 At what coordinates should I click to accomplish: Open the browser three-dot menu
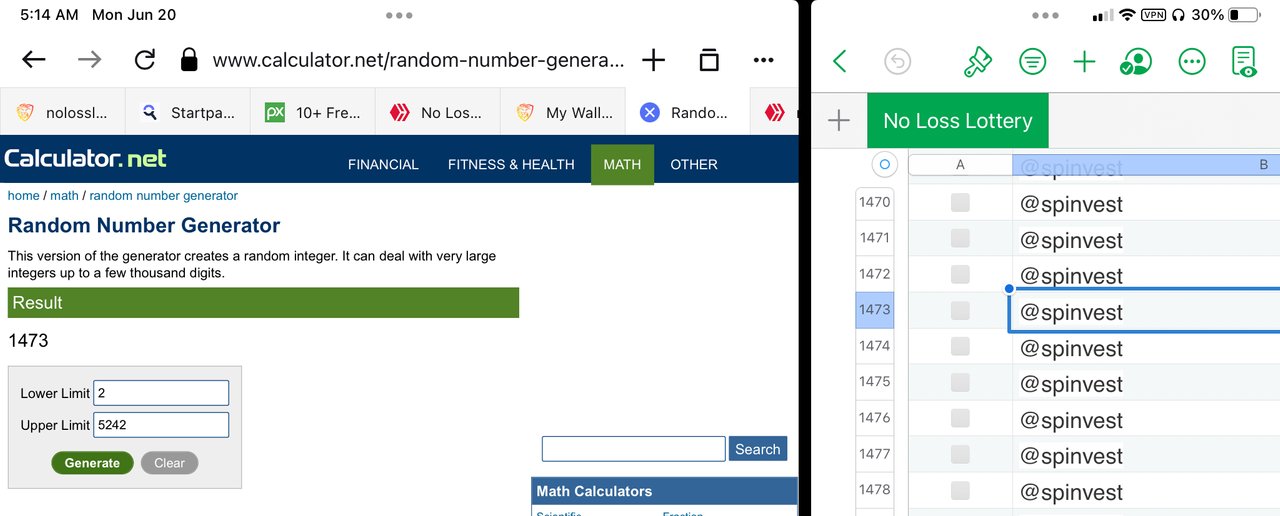(764, 60)
